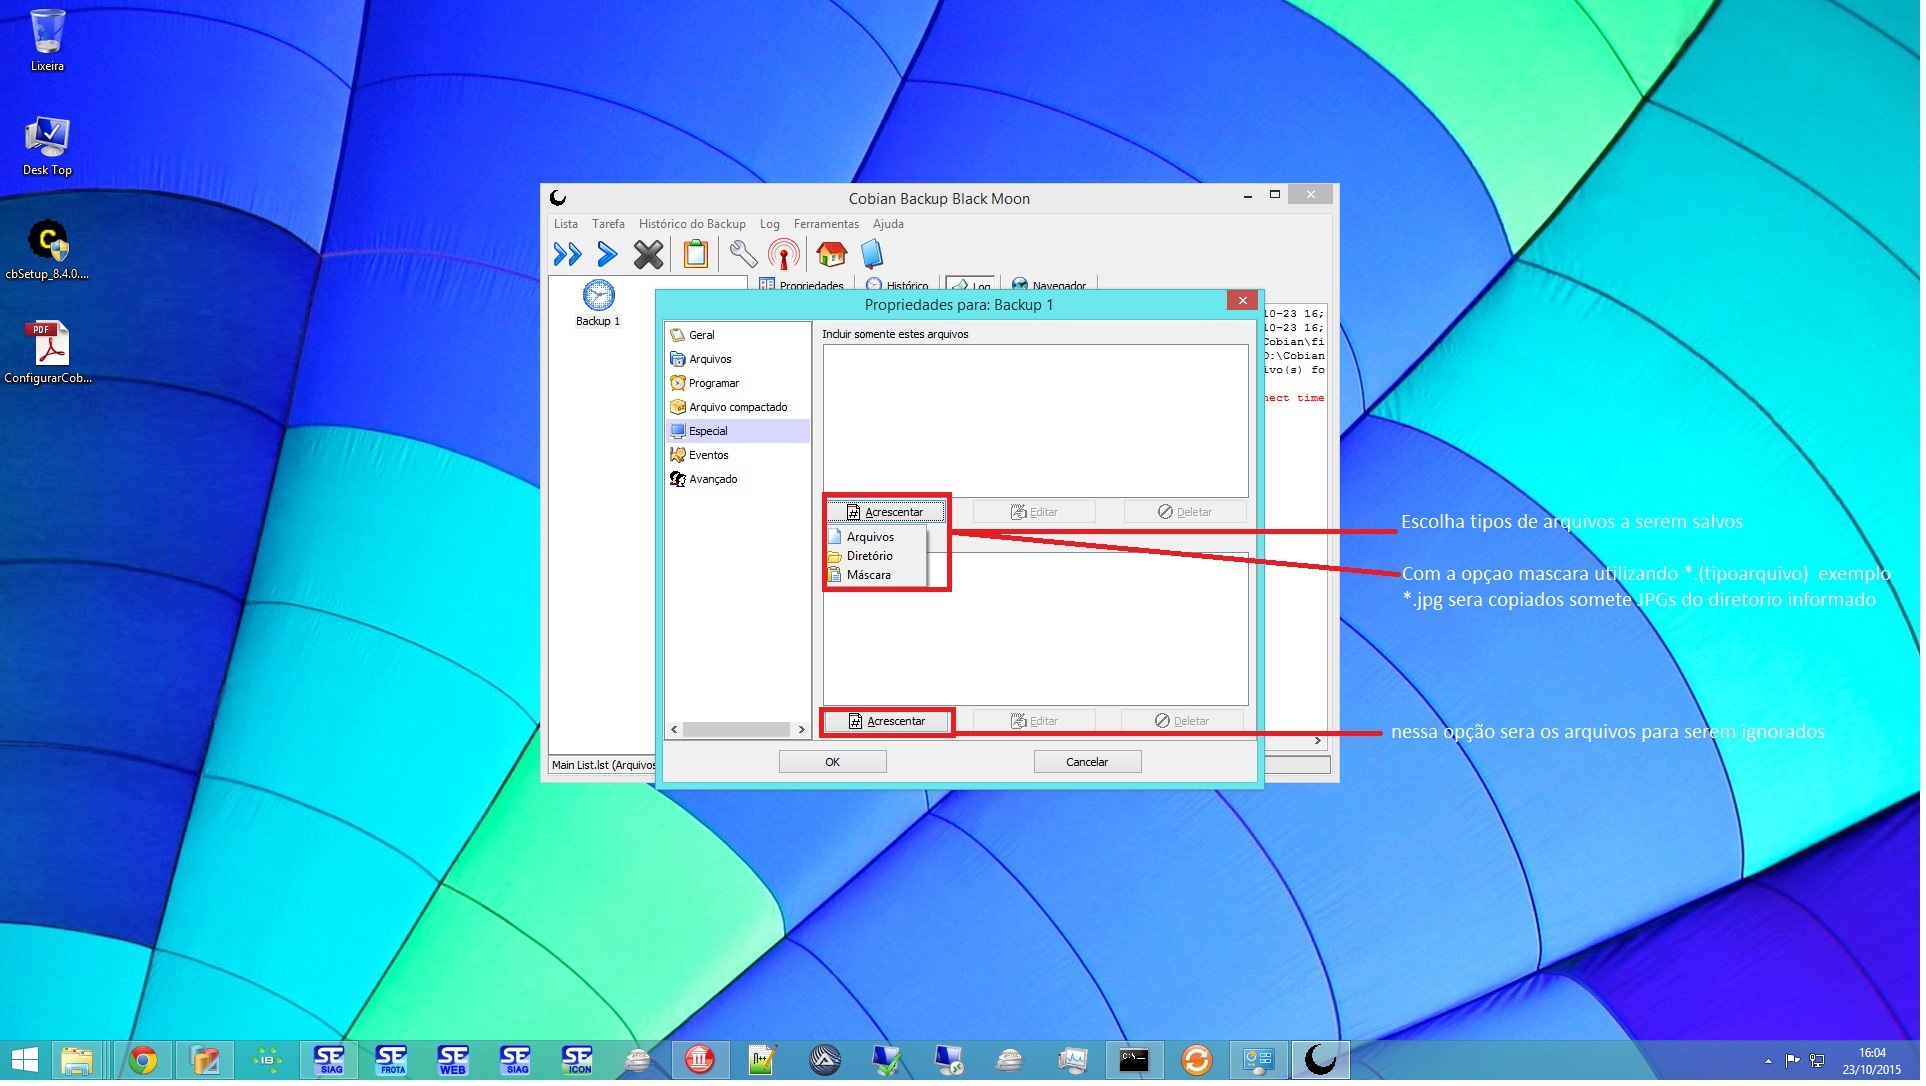Screen dimensions: 1926x1086
Task: Choose Máscara from the Acrescentar dropdown
Action: click(x=869, y=576)
